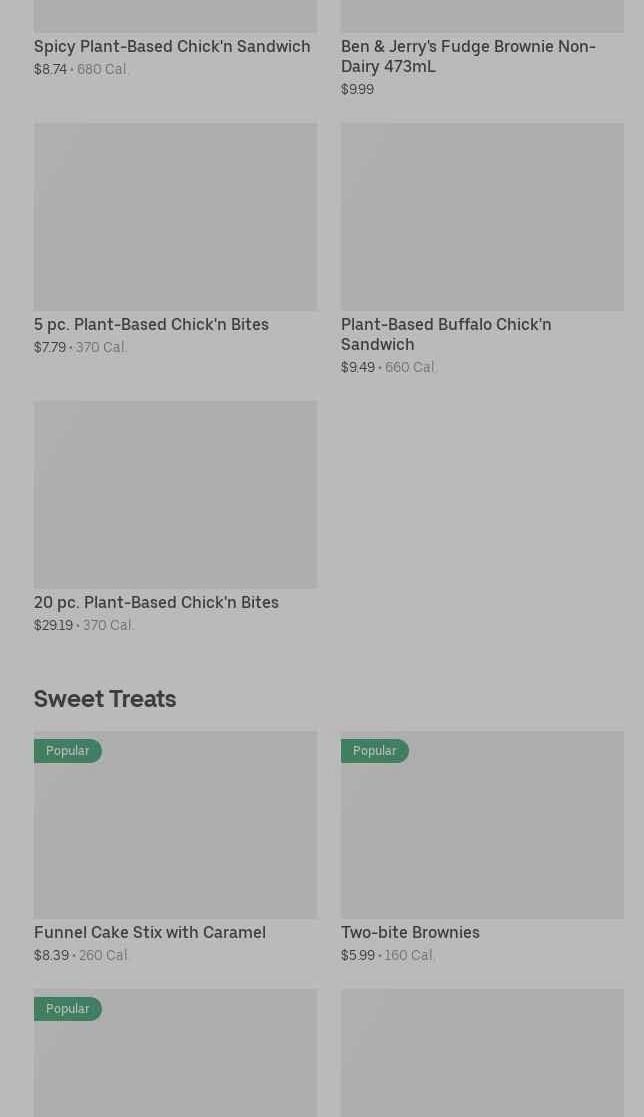Select the Plant-Based Buffalo Chick'n Sandwich title
This screenshot has height=1117, width=644.
[446, 334]
